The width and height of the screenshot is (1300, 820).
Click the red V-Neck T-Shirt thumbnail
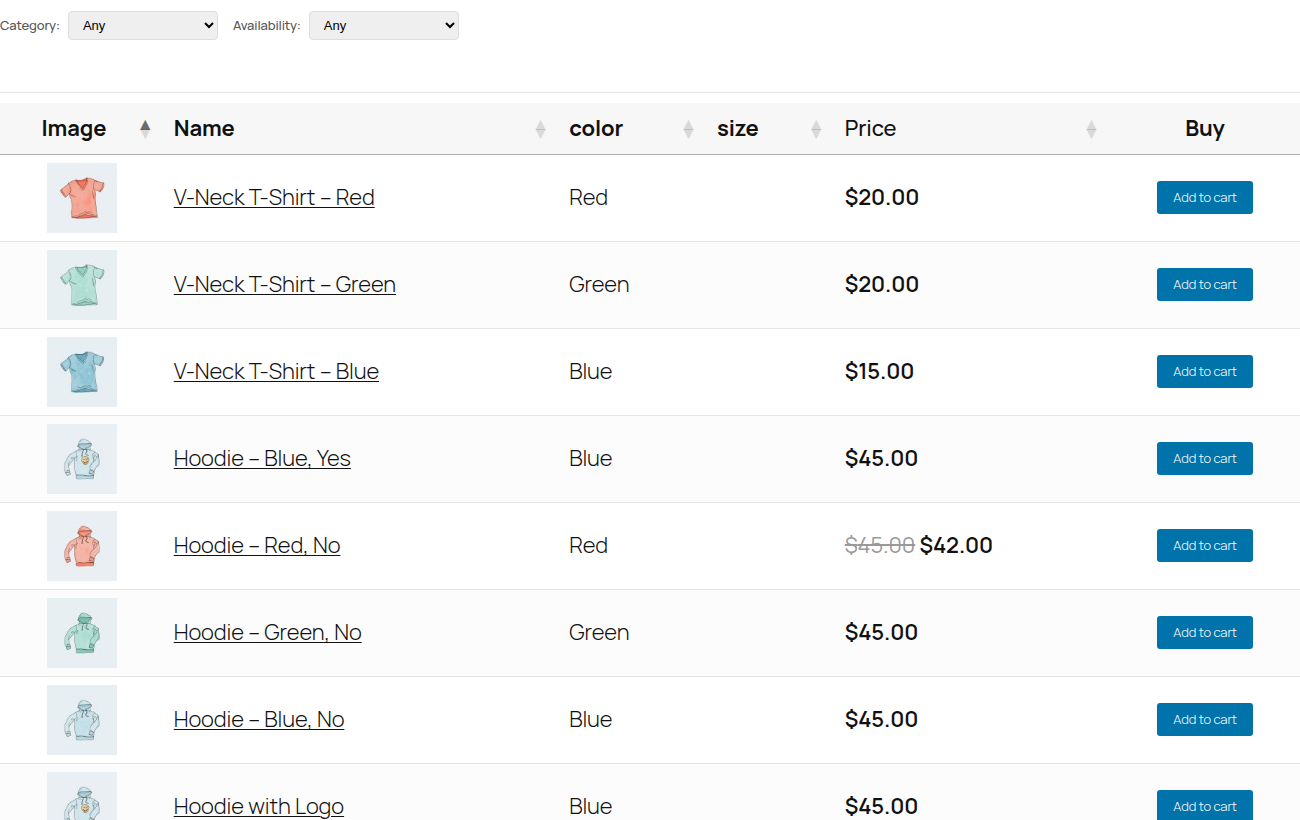pos(82,198)
